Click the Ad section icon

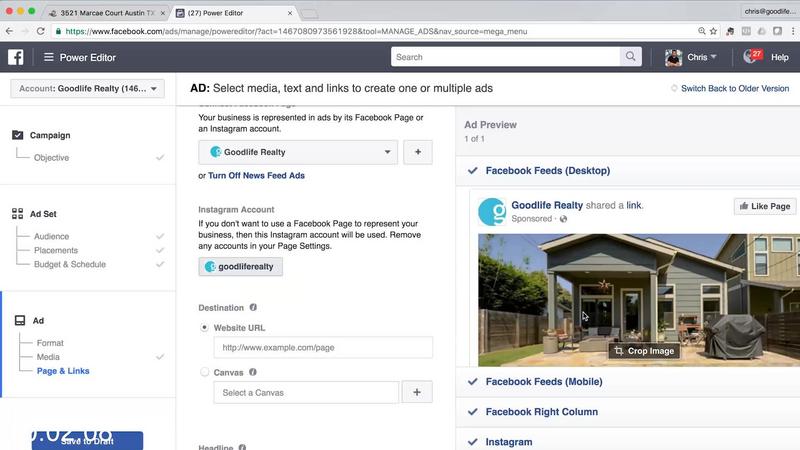tap(20, 320)
